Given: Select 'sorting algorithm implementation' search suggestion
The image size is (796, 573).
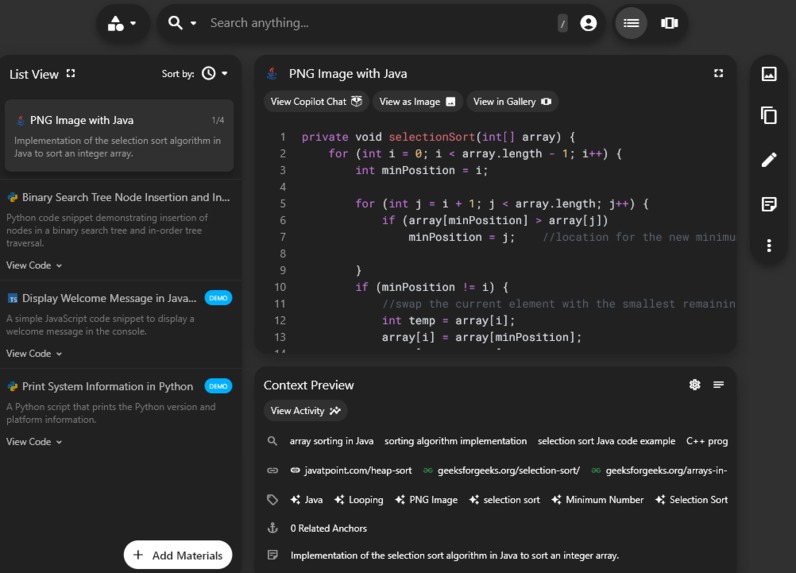Looking at the screenshot, I should [x=455, y=441].
